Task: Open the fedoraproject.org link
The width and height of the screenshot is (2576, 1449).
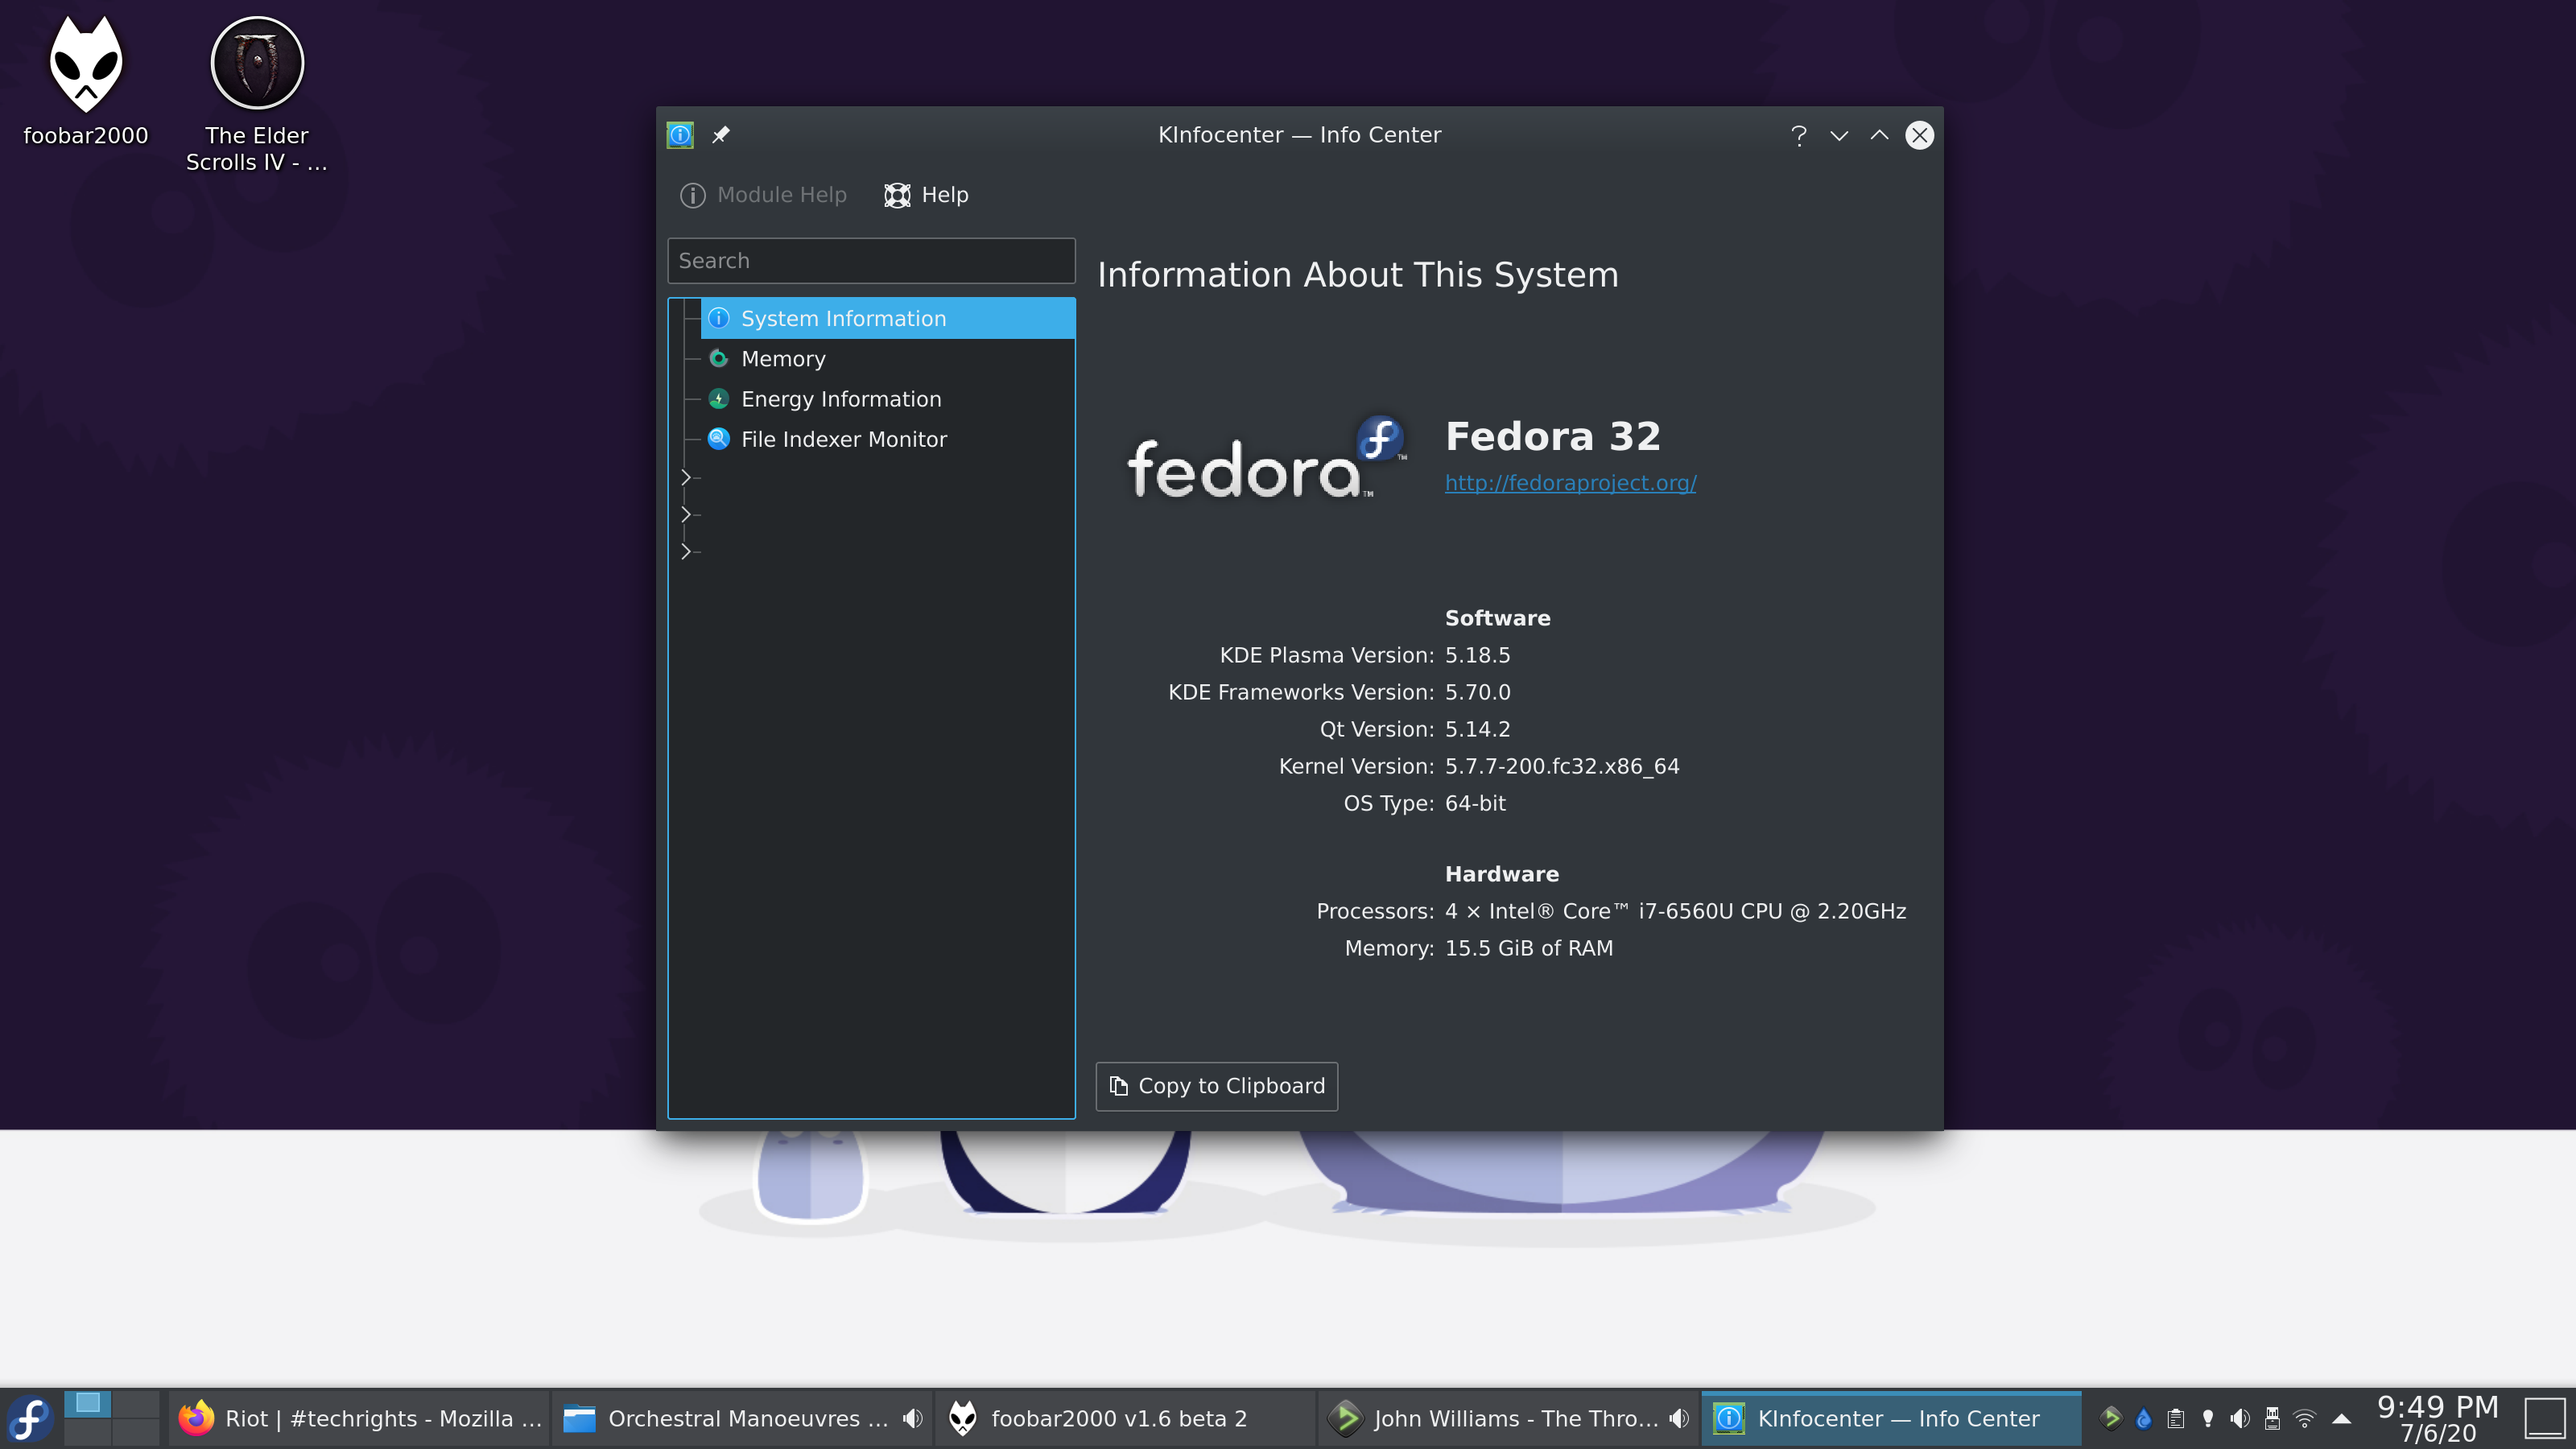Action: click(1570, 483)
